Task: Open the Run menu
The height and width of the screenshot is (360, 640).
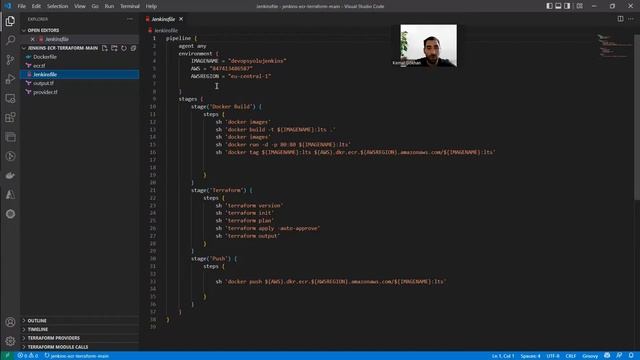Action: (109, 6)
